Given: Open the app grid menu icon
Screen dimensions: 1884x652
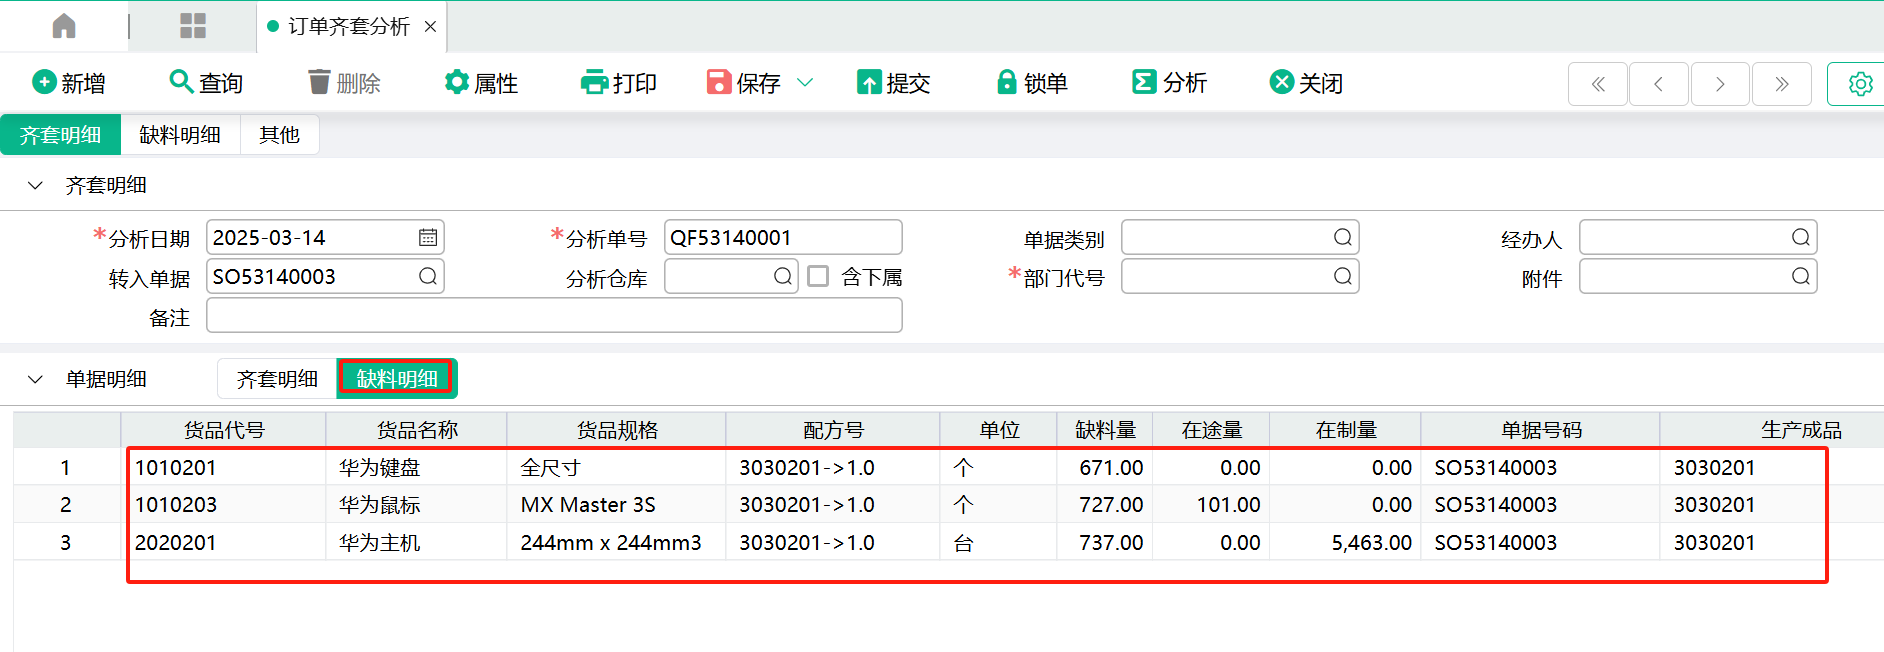Looking at the screenshot, I should pyautogui.click(x=193, y=26).
